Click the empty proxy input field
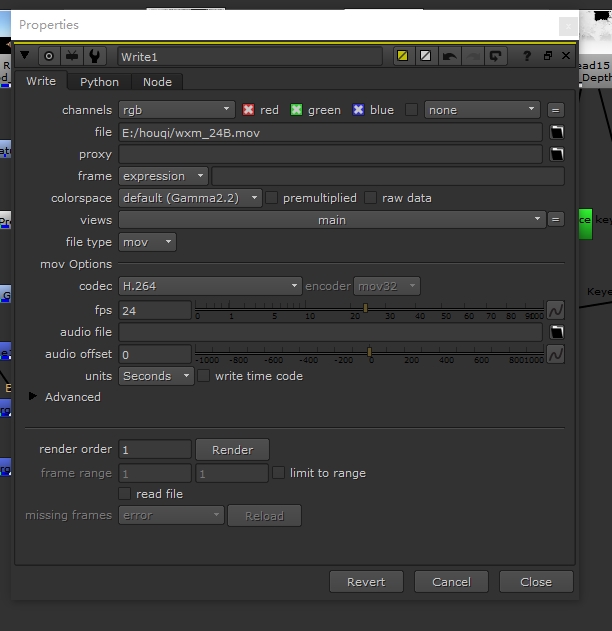The height and width of the screenshot is (631, 612). coord(330,154)
